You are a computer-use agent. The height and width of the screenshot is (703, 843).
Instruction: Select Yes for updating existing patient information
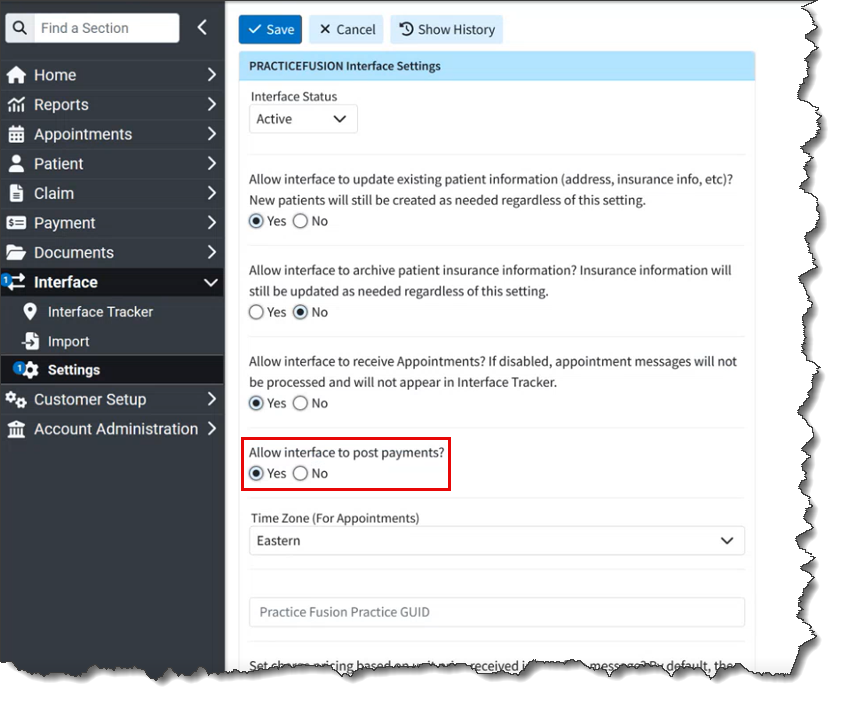(x=256, y=221)
